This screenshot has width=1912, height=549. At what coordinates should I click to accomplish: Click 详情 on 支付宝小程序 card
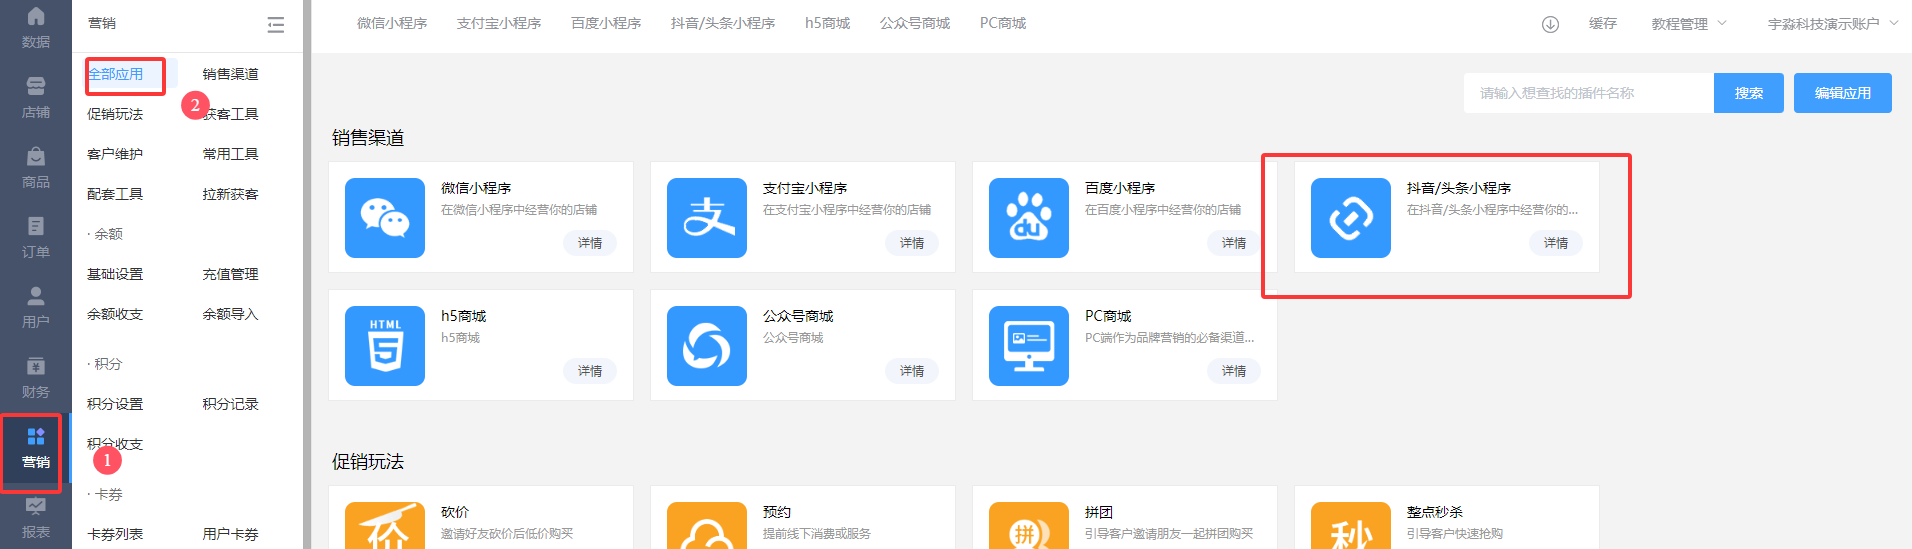[912, 243]
